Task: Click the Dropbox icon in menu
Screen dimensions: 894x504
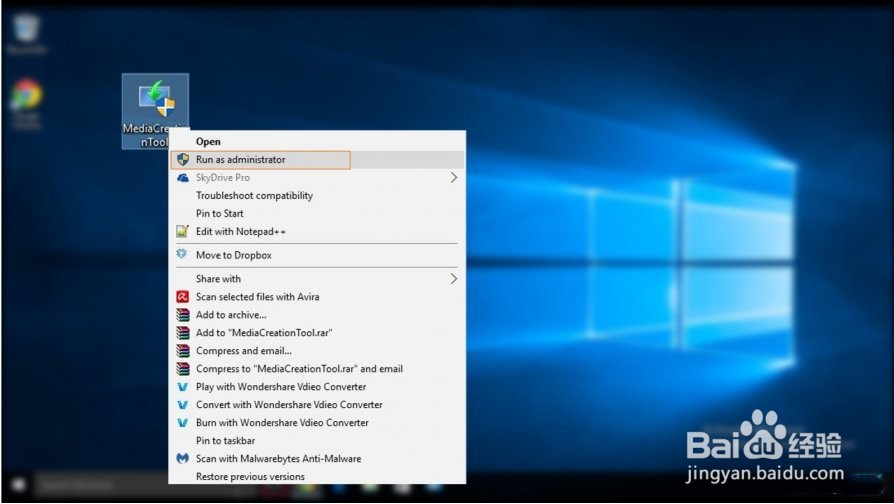Action: coord(182,254)
